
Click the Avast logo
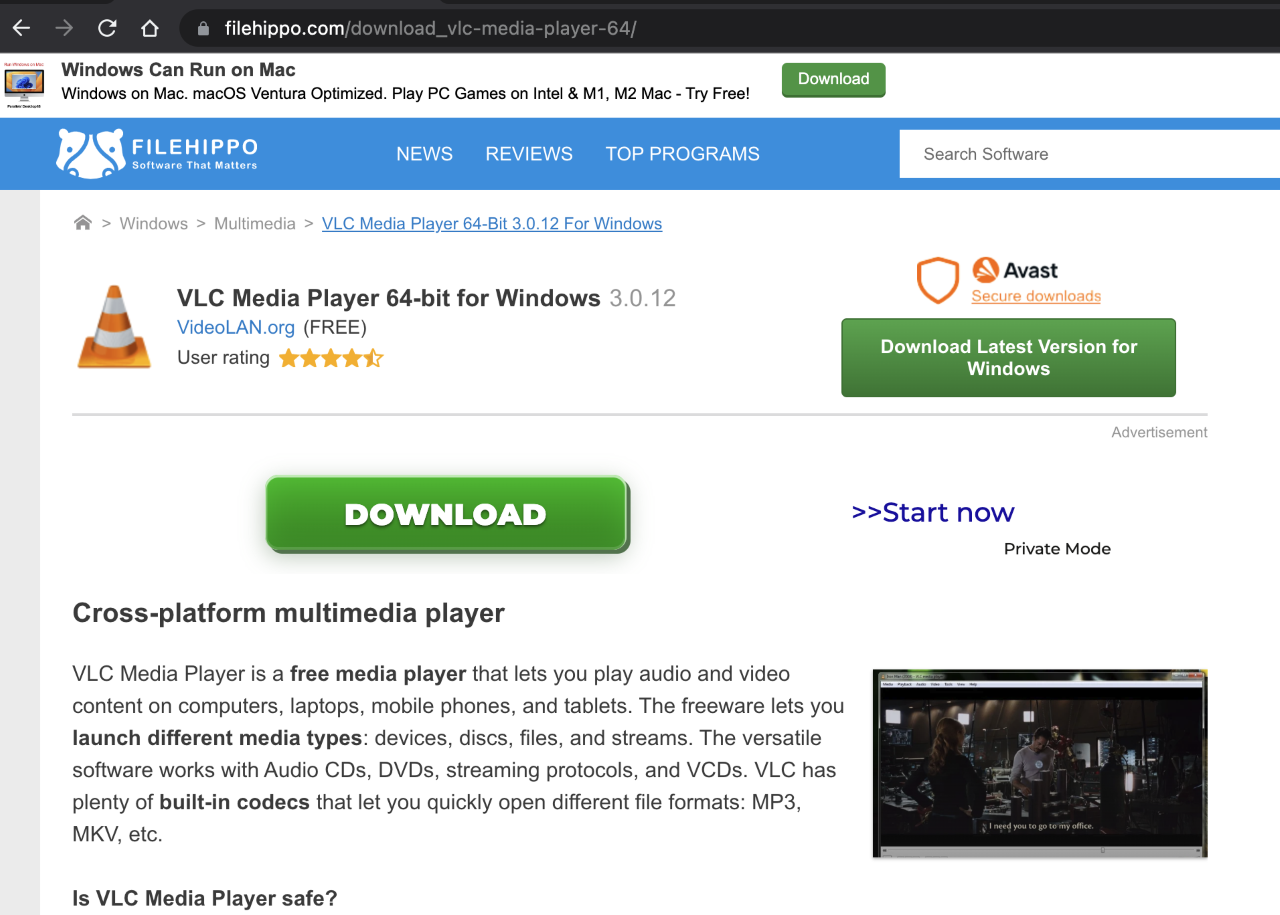click(1015, 270)
